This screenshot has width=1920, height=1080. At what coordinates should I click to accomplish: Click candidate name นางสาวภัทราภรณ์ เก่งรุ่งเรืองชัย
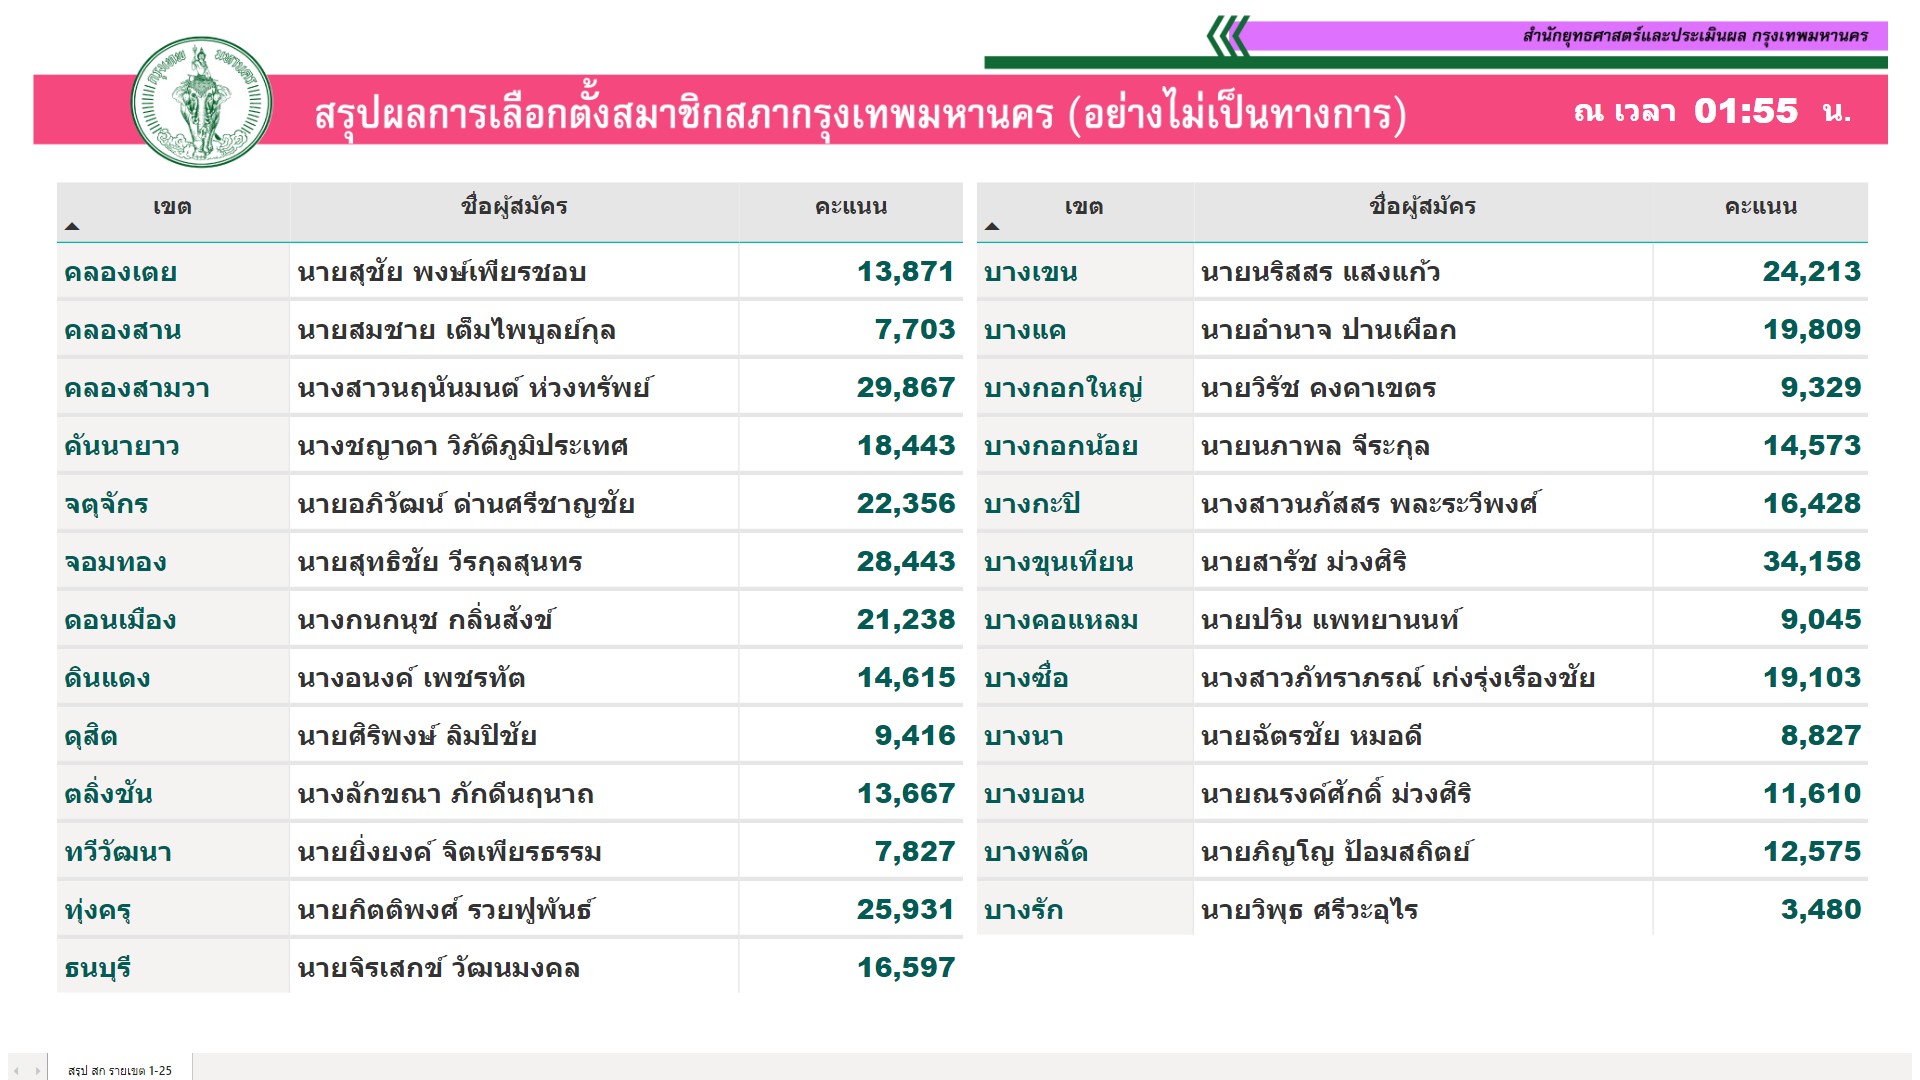tap(1398, 678)
